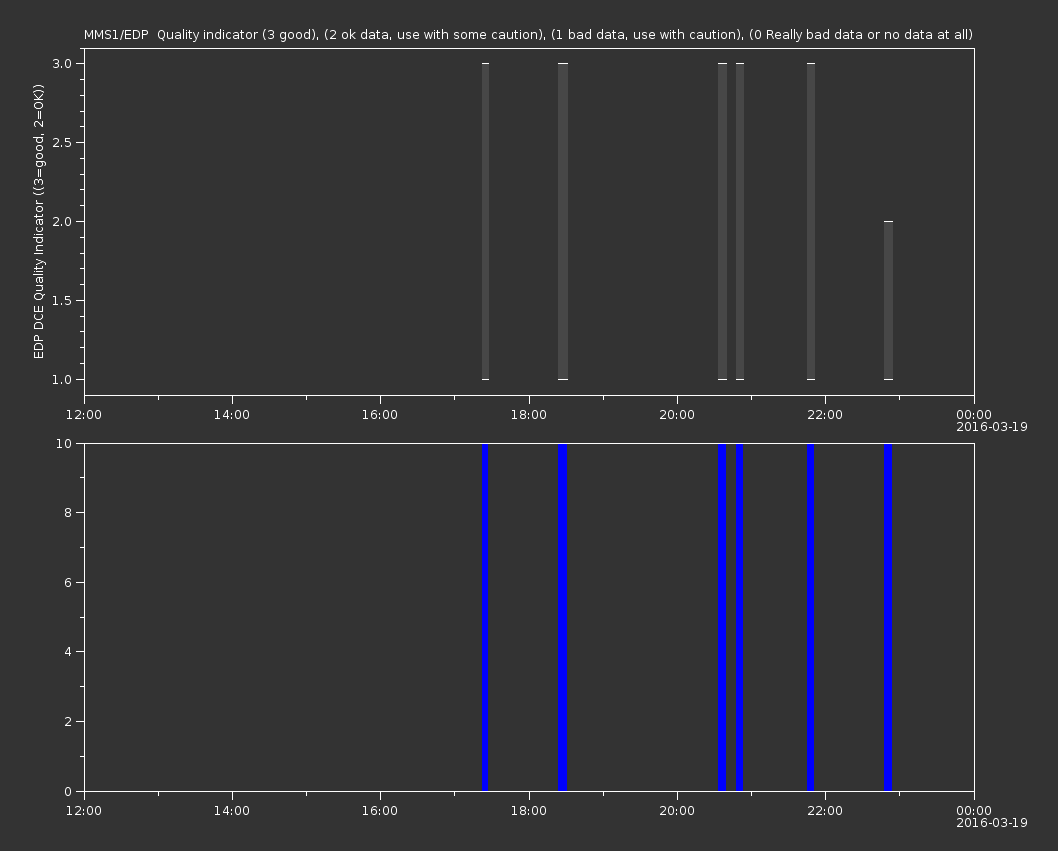
Task: Click the plot title MMS1/EDP Quality indicator
Action: (528, 34)
